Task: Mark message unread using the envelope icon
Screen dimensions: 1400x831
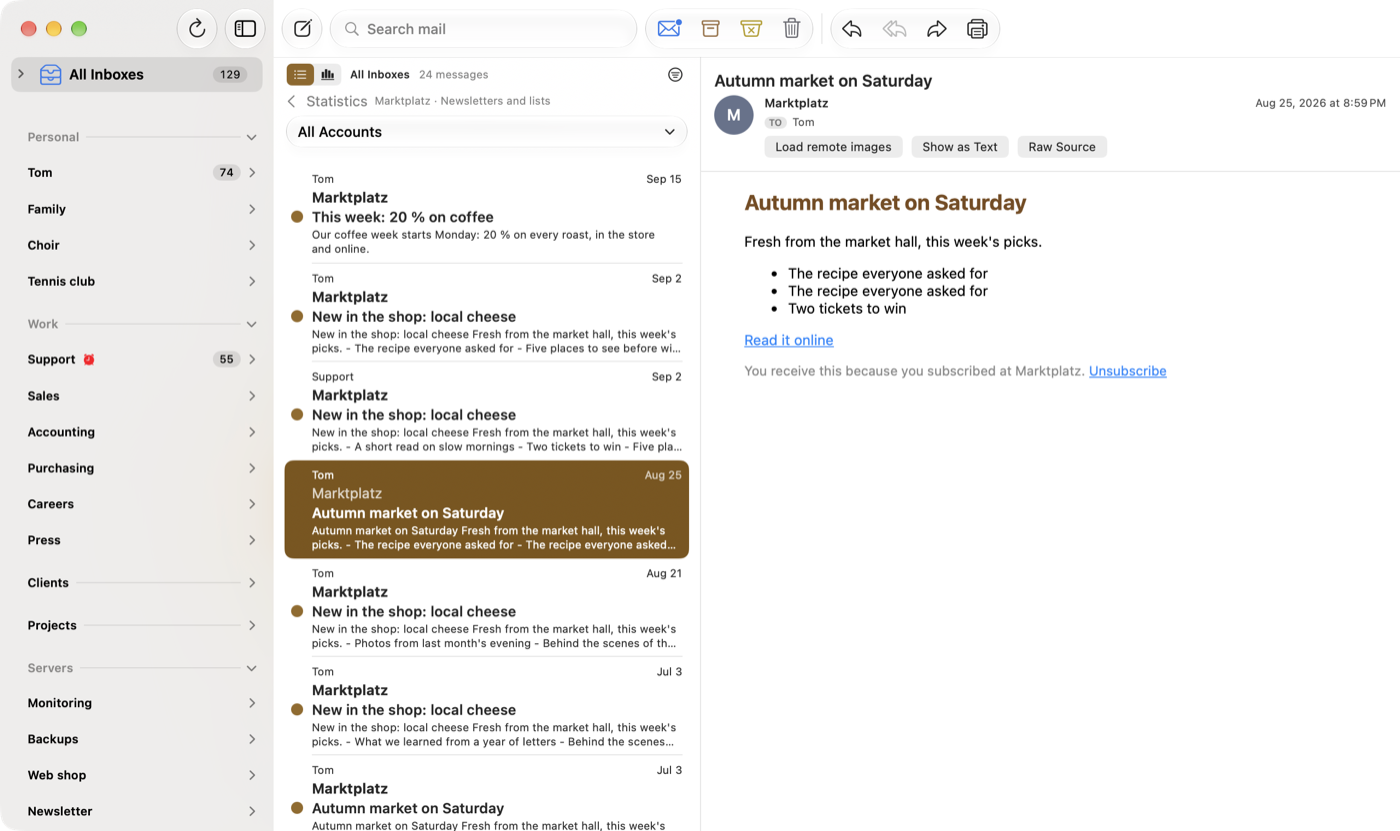Action: click(x=669, y=29)
